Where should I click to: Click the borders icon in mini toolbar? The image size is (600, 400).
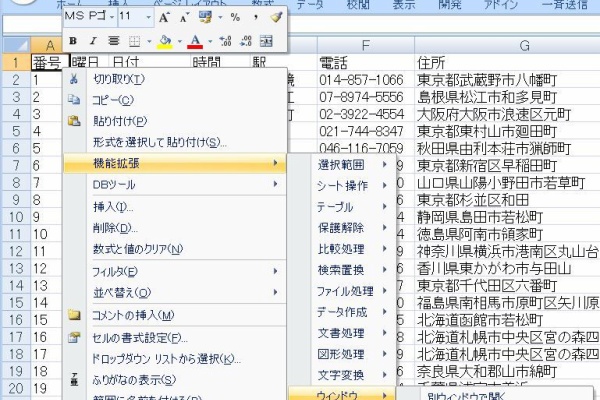tap(134, 41)
